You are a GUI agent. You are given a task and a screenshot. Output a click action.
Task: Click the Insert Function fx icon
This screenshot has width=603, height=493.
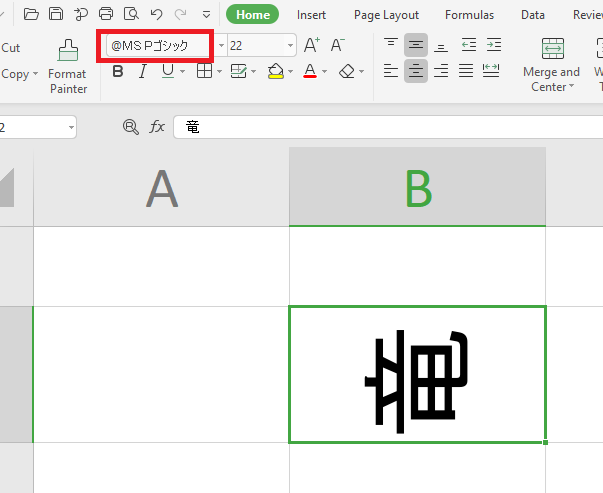pos(157,127)
